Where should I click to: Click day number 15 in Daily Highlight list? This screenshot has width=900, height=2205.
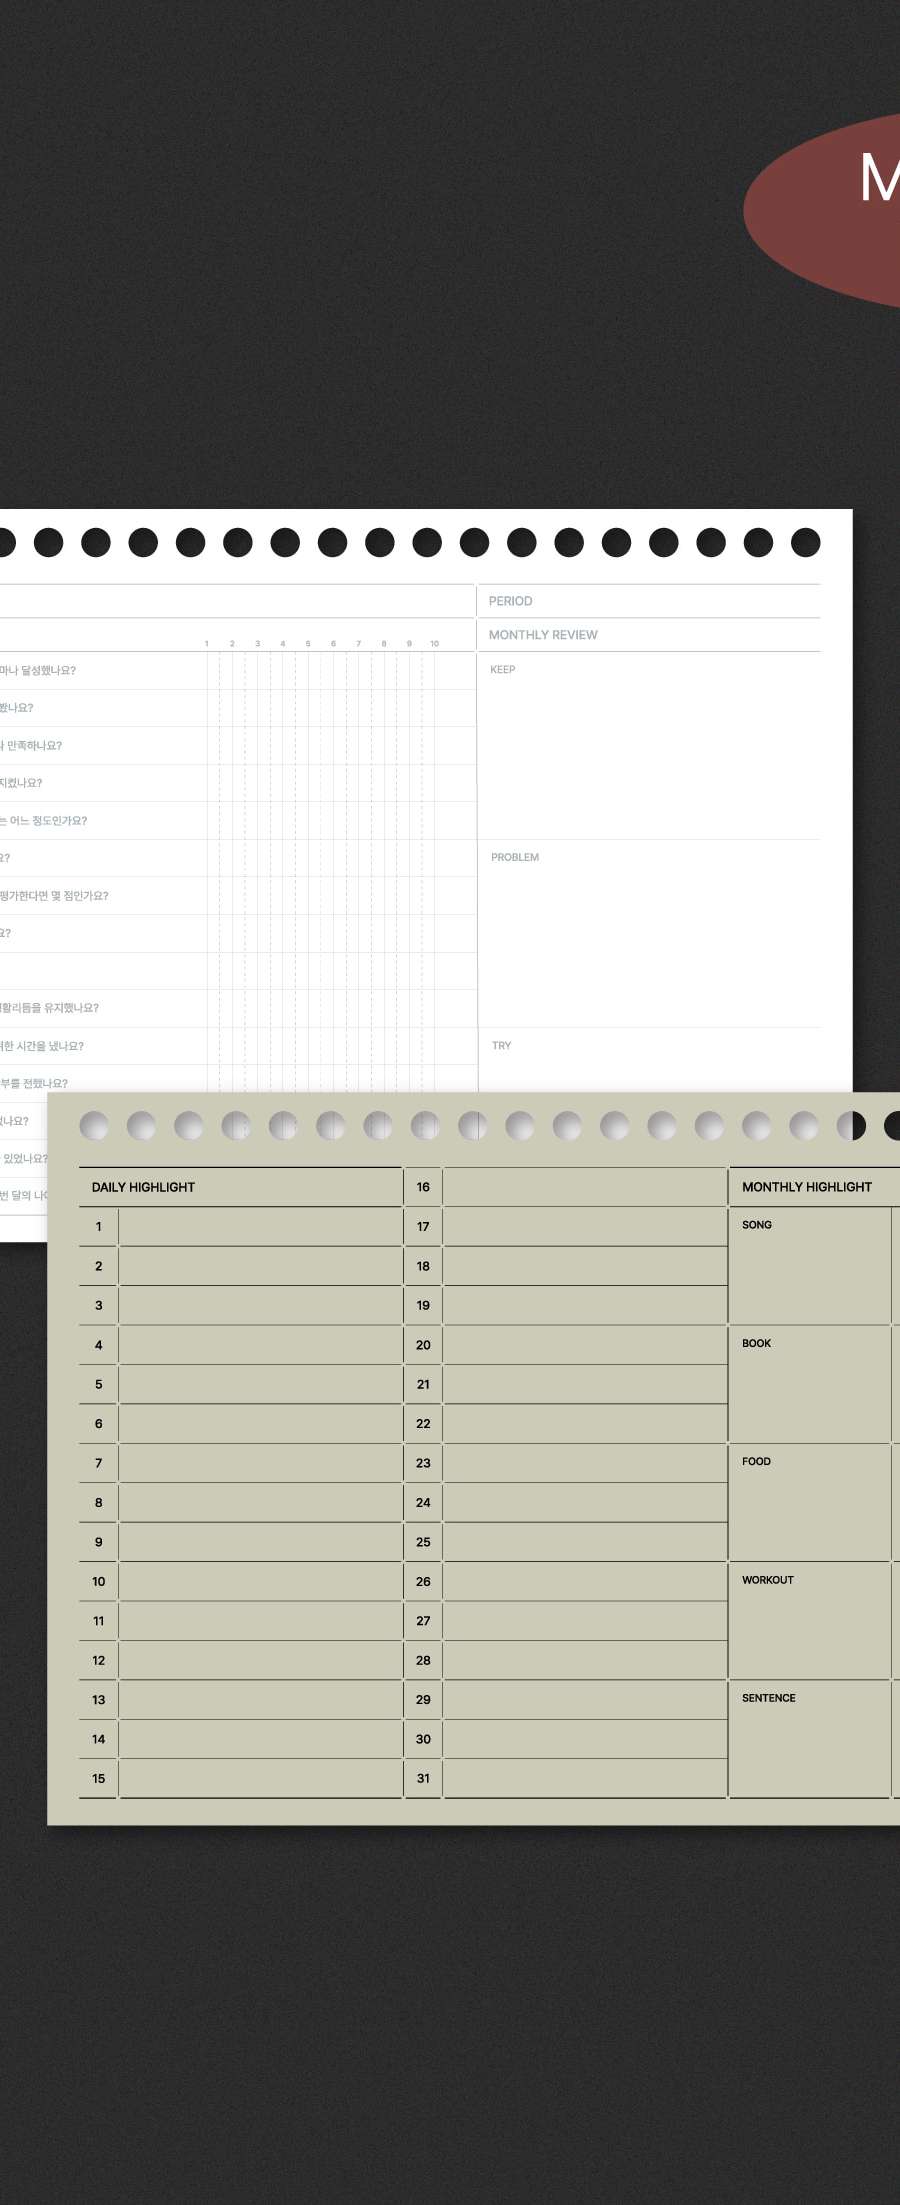98,1779
